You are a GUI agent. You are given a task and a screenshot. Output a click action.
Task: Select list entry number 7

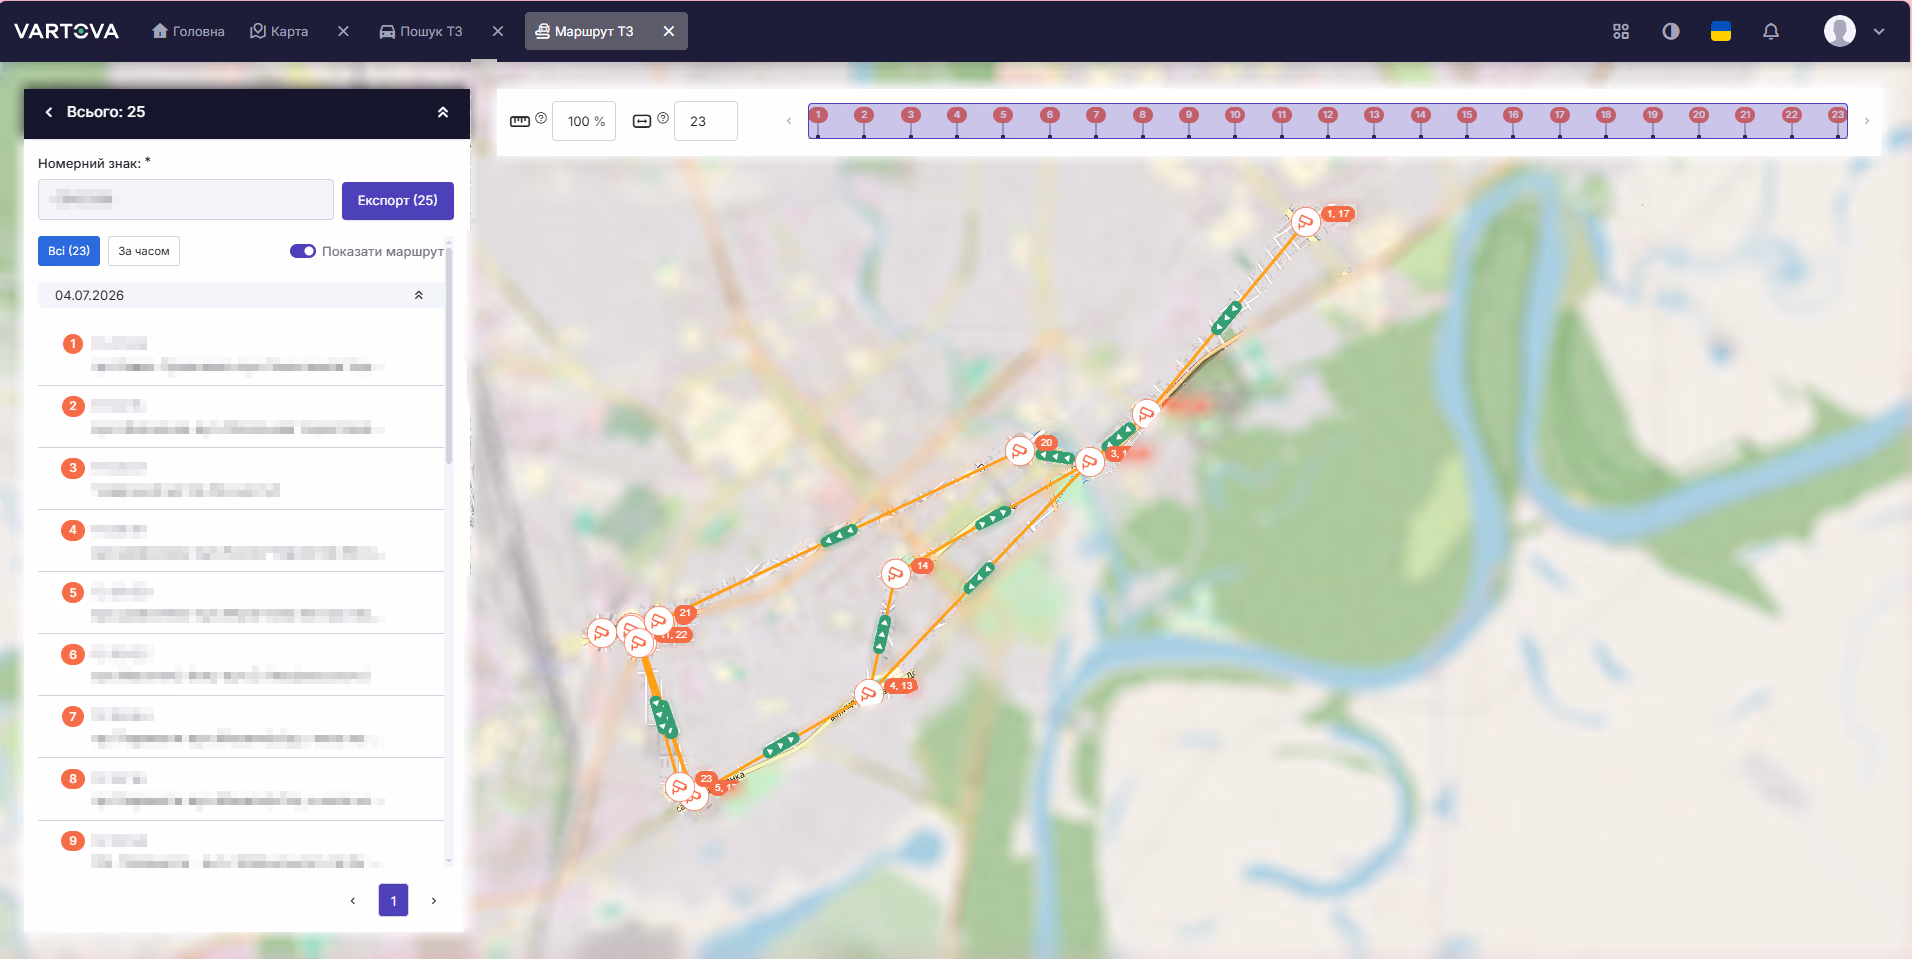(241, 727)
